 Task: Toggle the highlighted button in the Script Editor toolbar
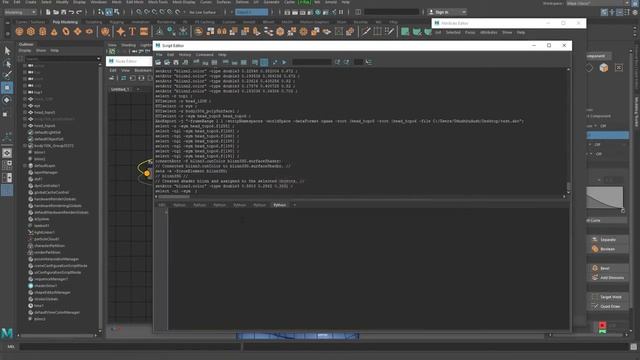click(x=264, y=62)
